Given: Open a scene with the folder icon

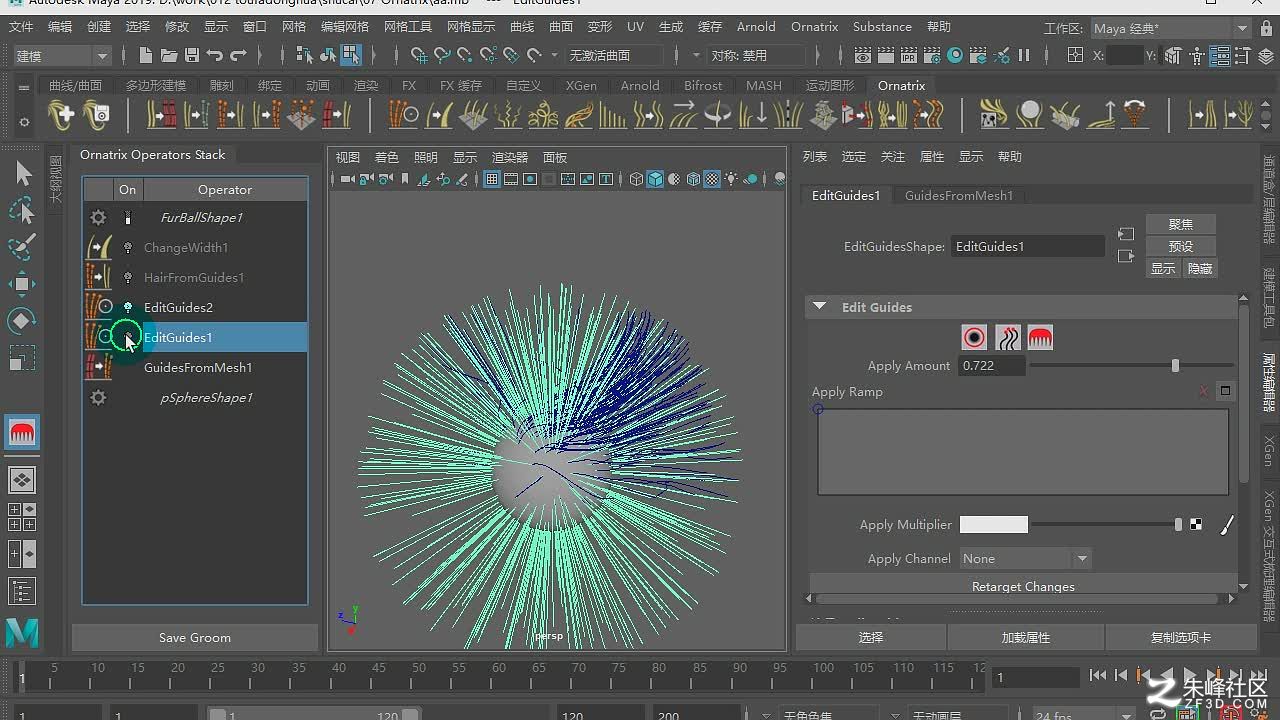Looking at the screenshot, I should pos(169,56).
